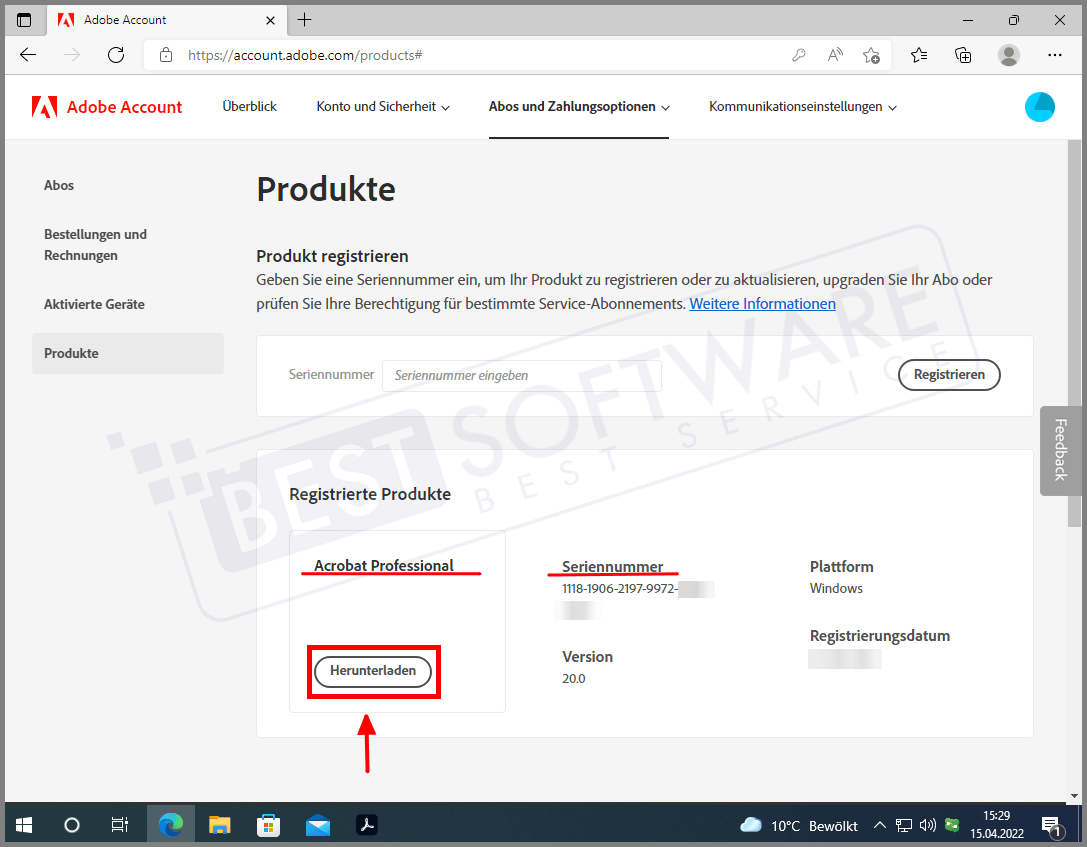The image size is (1087, 847).
Task: Open the Weitere Informationen link
Action: click(762, 303)
